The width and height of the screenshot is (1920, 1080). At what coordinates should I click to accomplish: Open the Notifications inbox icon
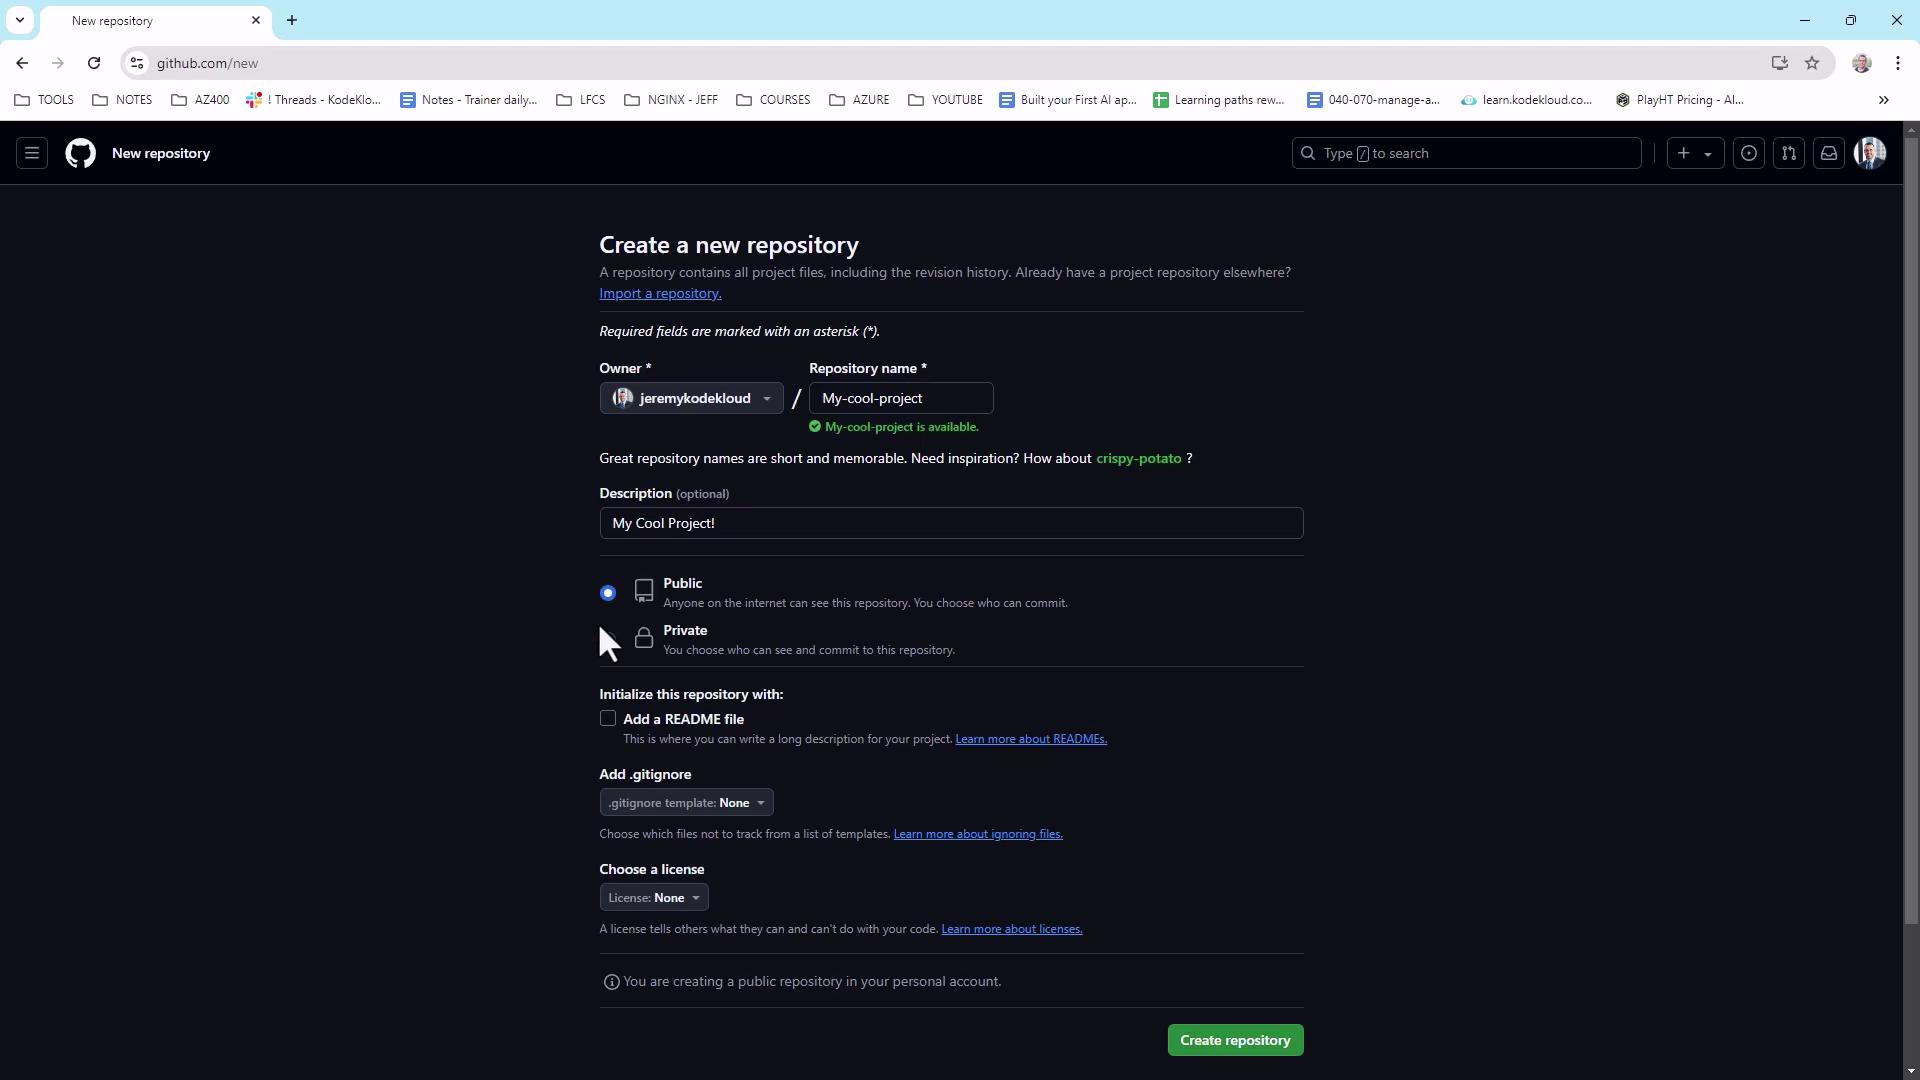pos(1828,153)
